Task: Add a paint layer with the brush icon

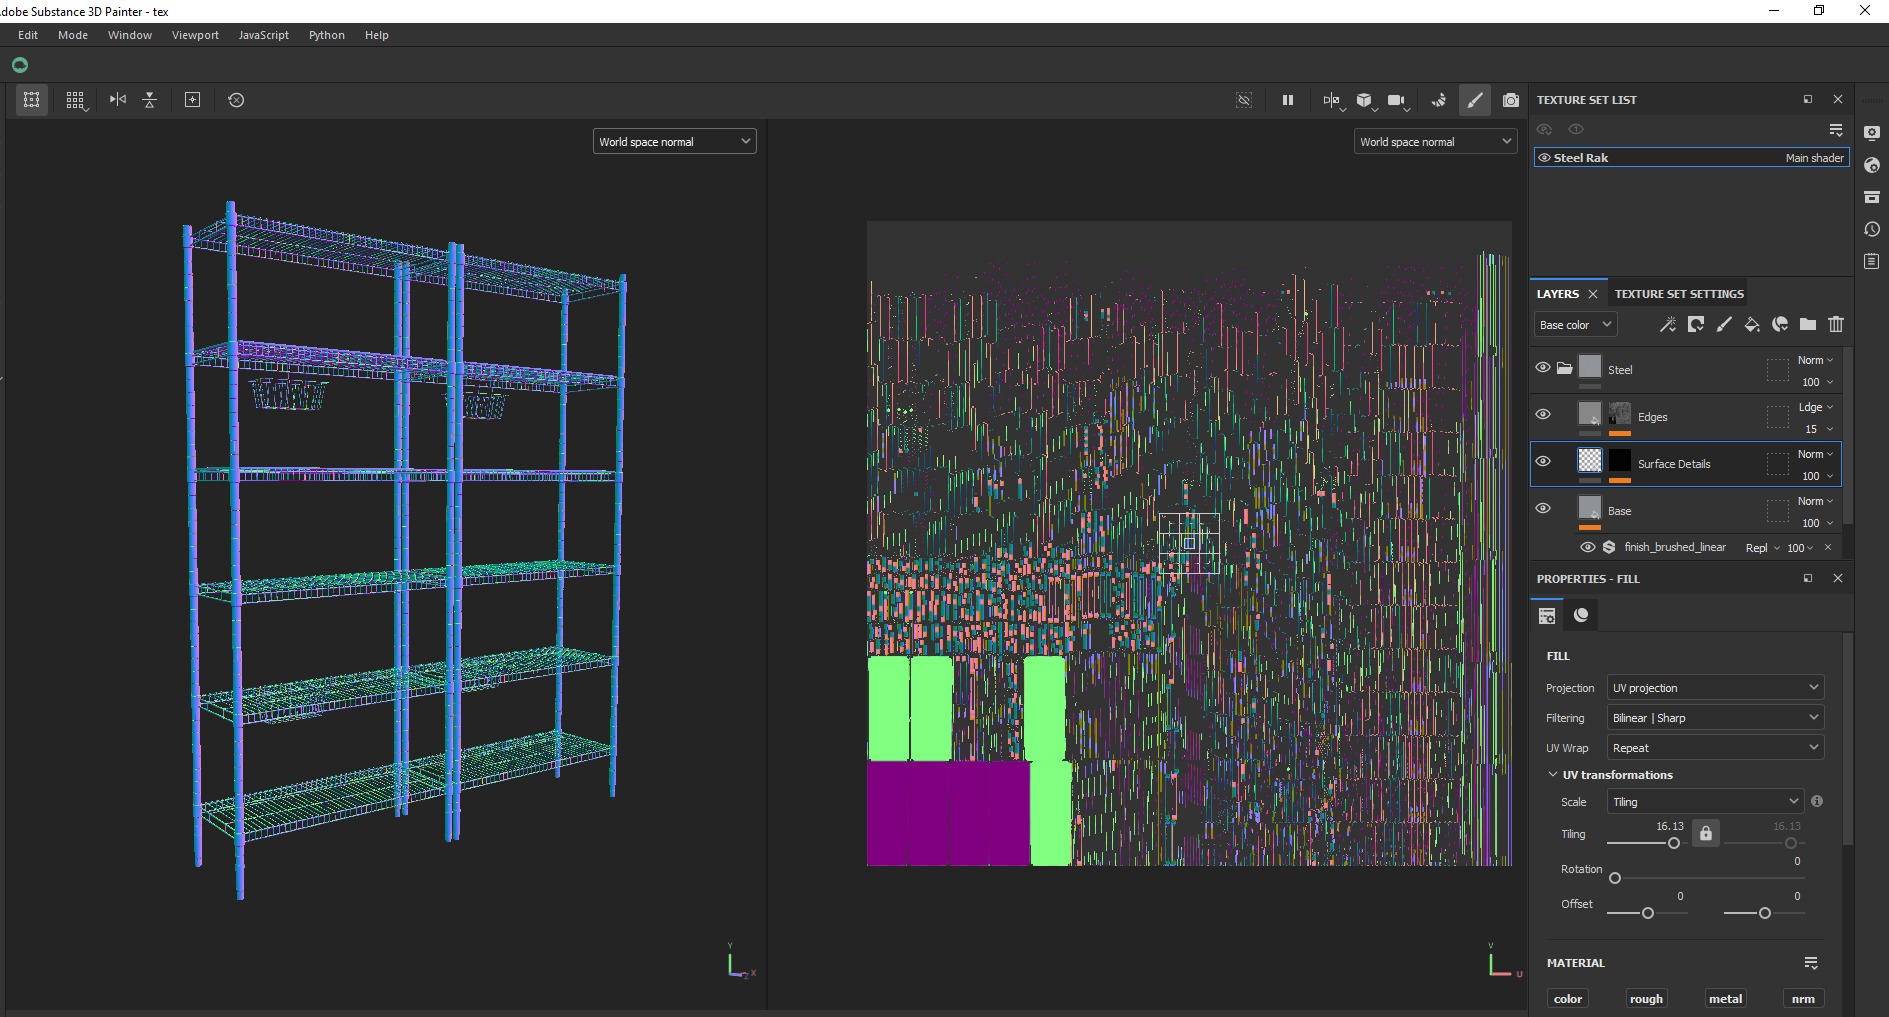Action: point(1724,324)
